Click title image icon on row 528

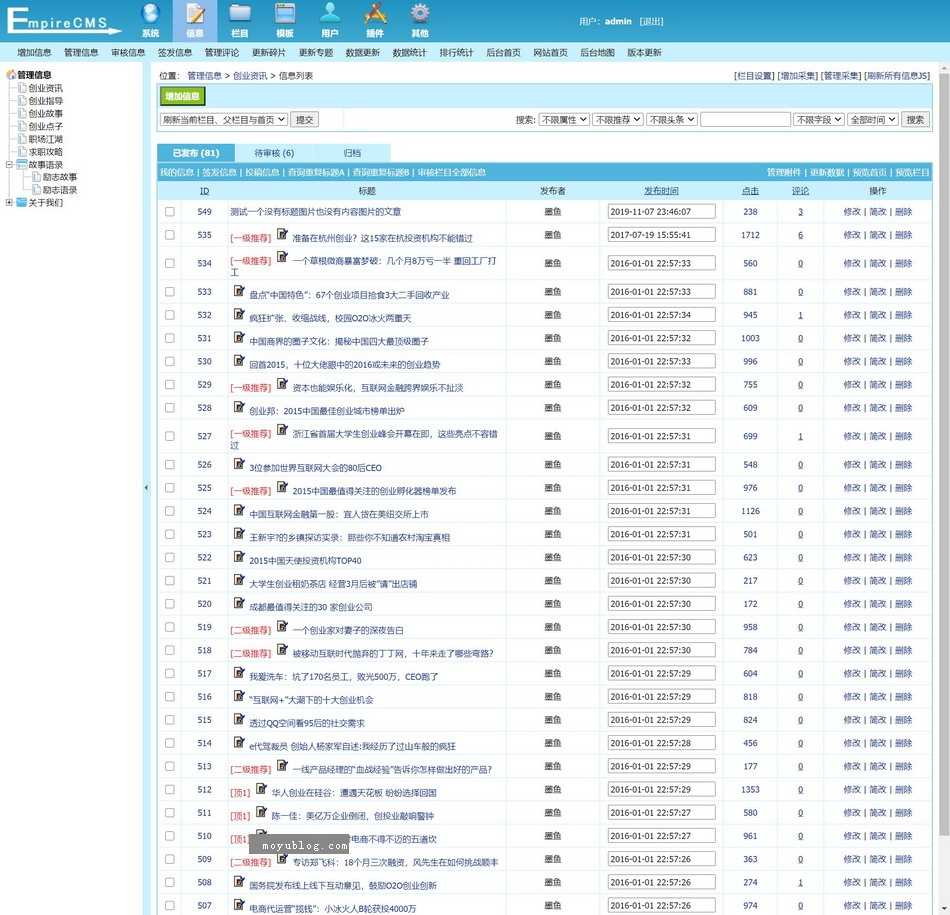(x=239, y=407)
